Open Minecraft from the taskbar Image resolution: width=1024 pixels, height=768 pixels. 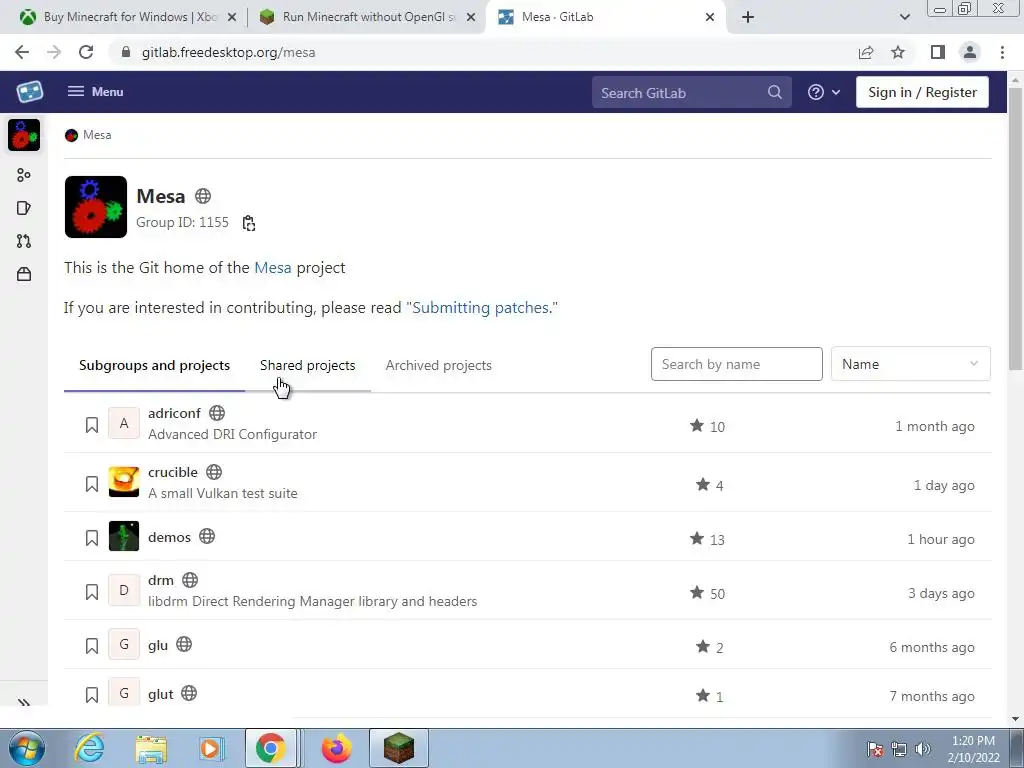[x=399, y=748]
